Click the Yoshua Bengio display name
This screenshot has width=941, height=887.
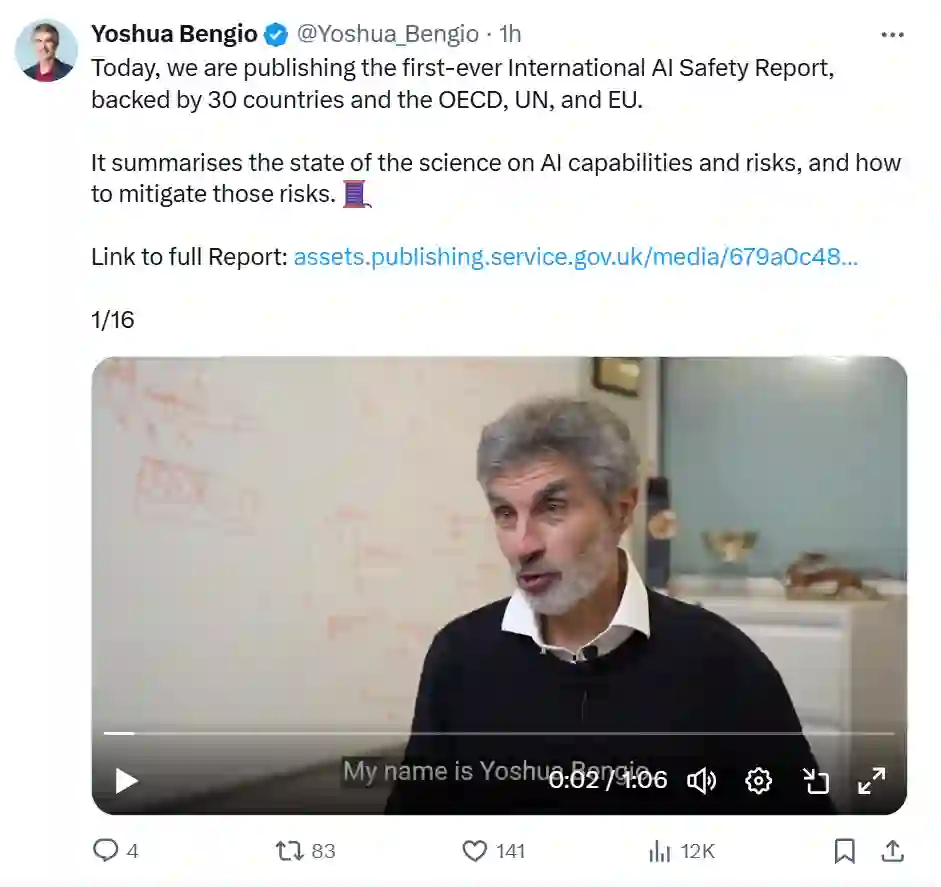pos(174,34)
